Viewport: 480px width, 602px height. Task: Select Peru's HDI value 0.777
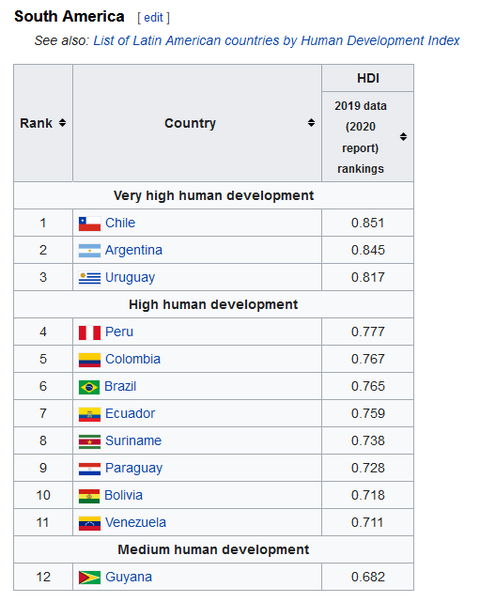coord(368,332)
